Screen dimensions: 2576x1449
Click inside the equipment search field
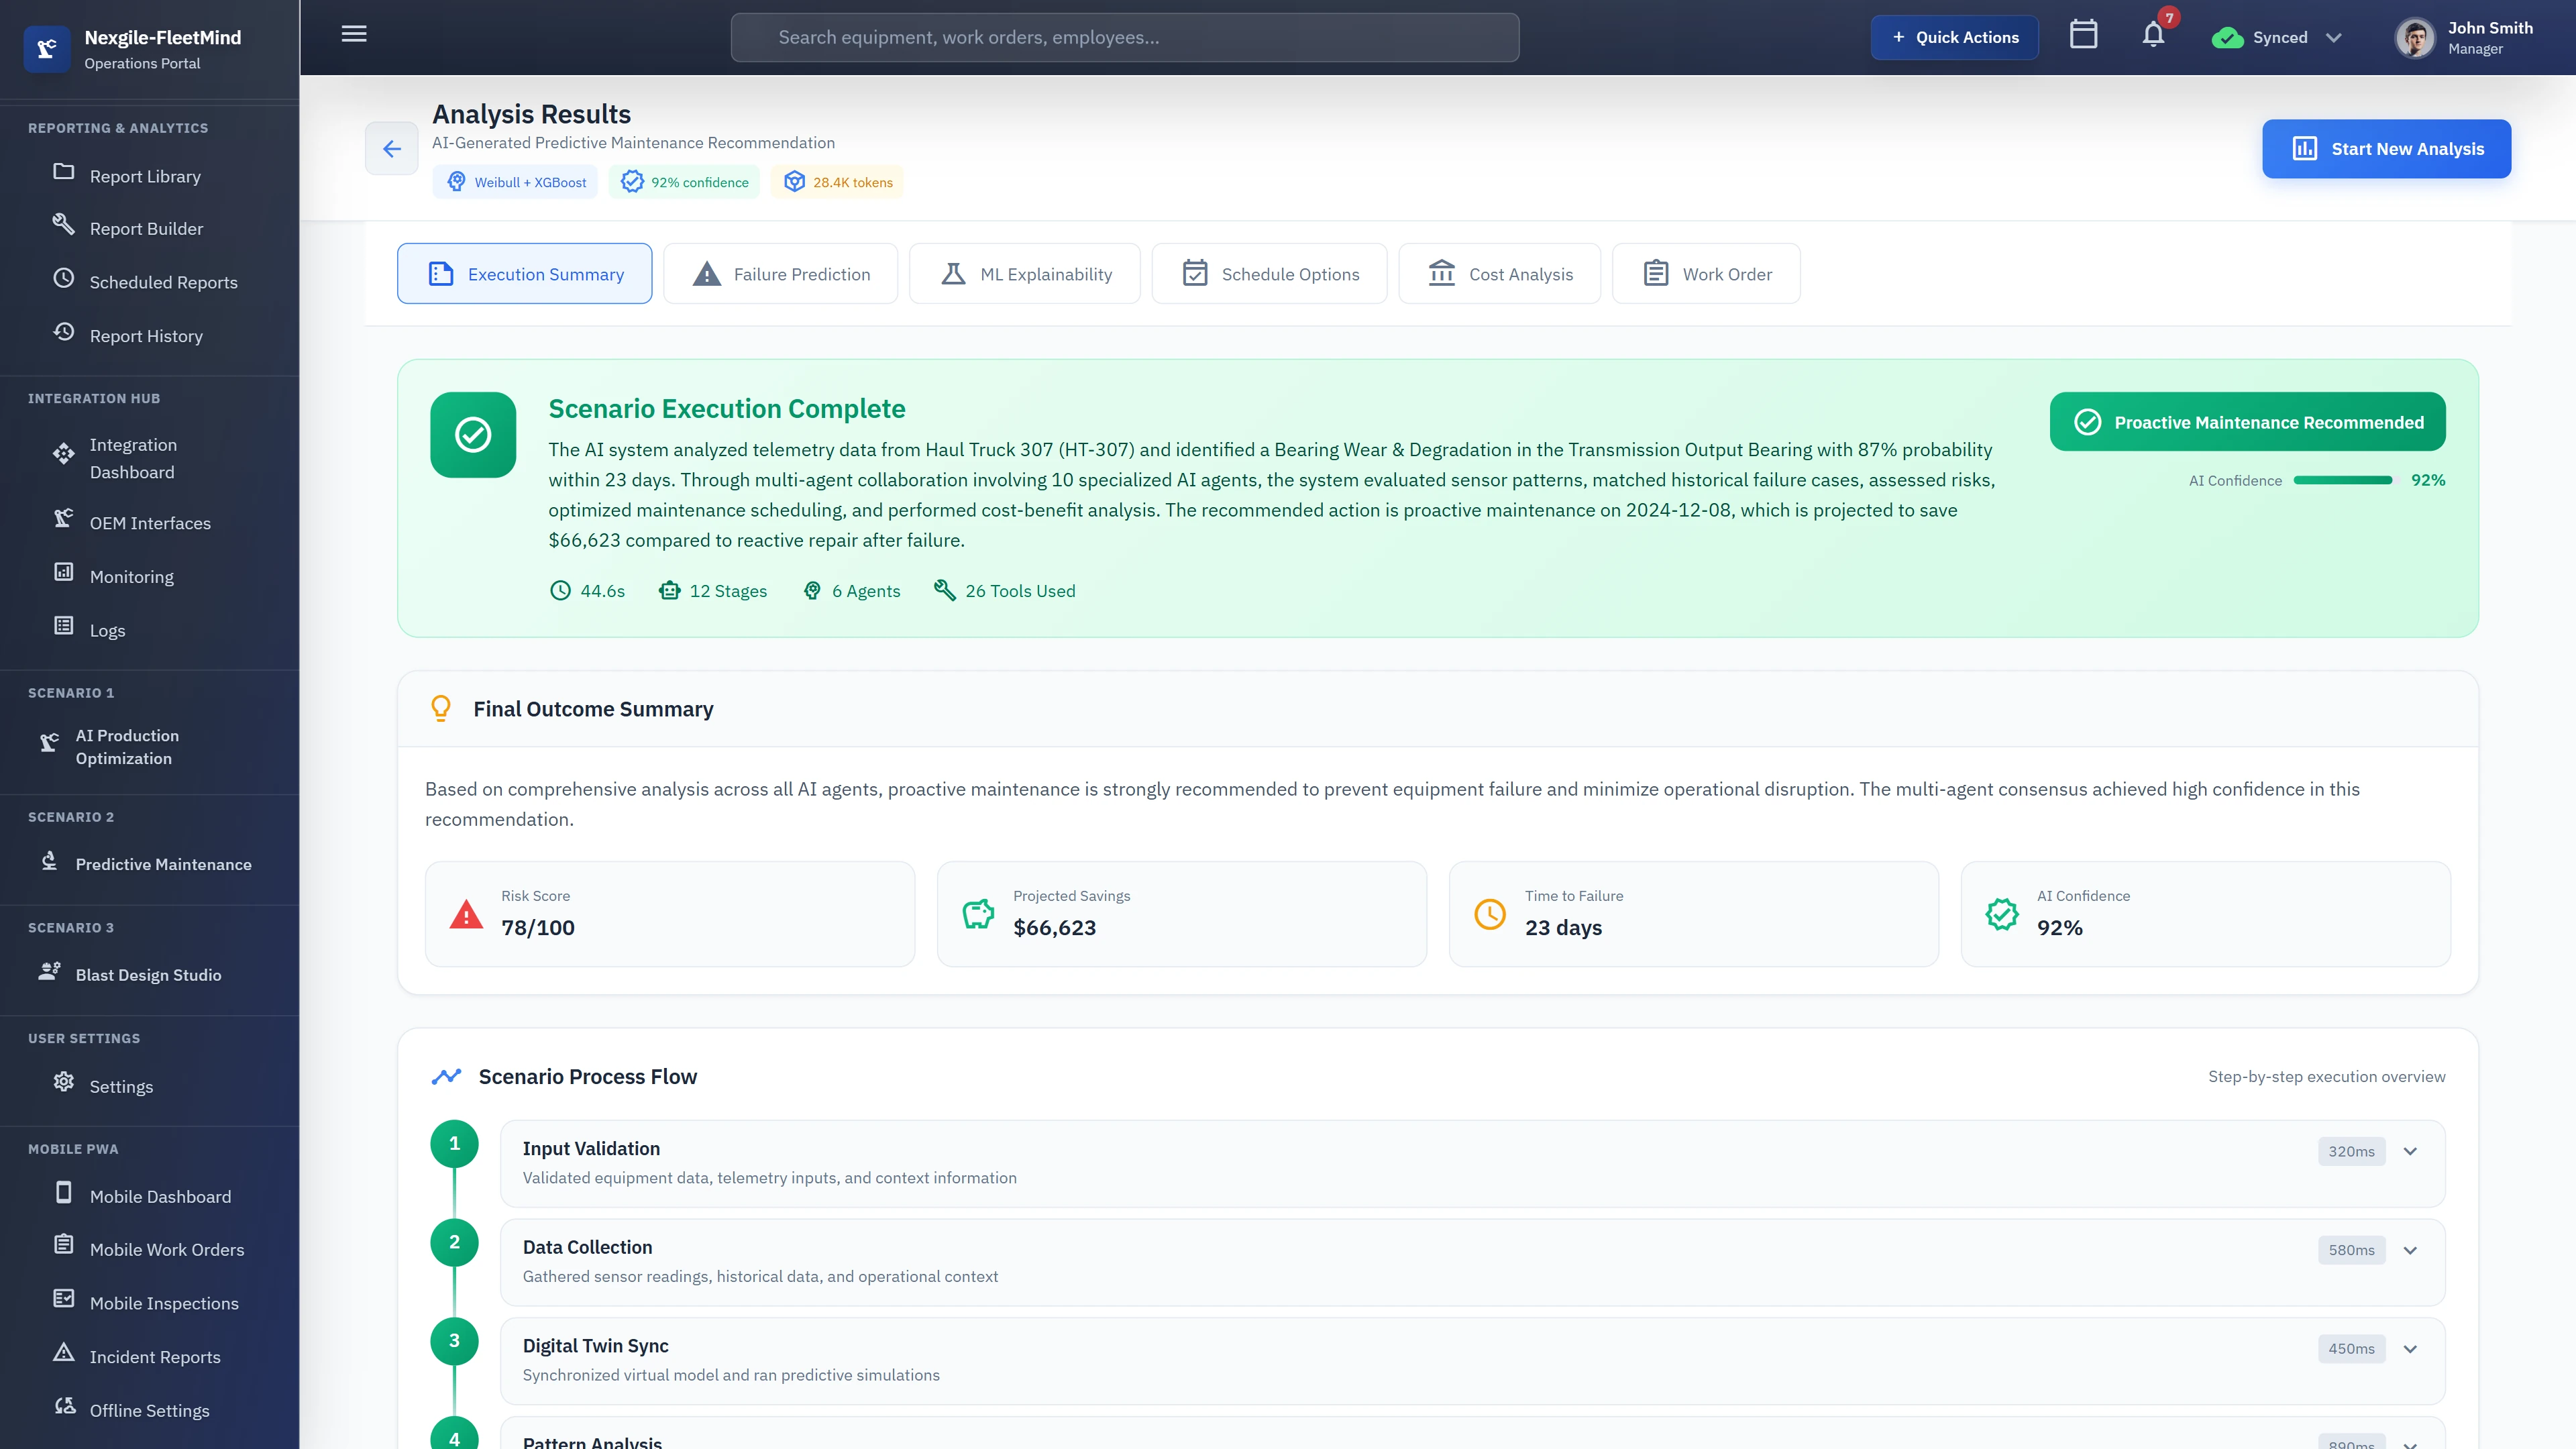click(x=1124, y=37)
